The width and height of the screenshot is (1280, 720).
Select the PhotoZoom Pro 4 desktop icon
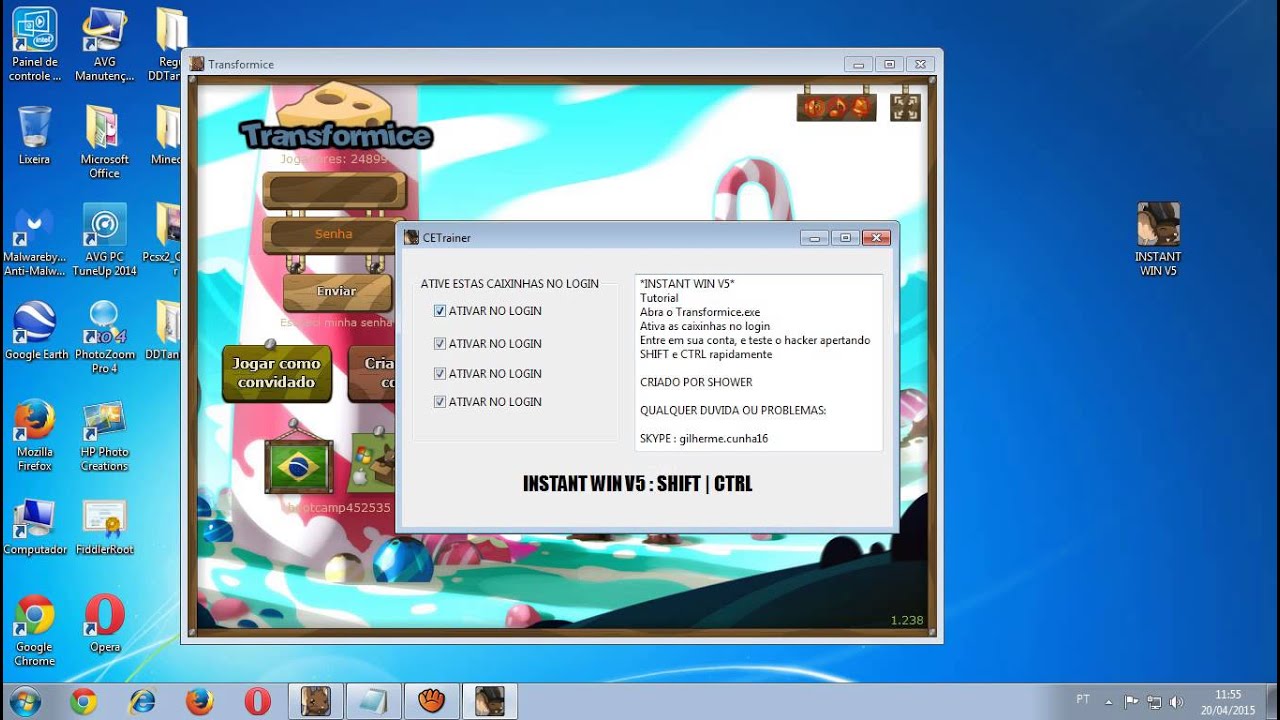click(104, 337)
